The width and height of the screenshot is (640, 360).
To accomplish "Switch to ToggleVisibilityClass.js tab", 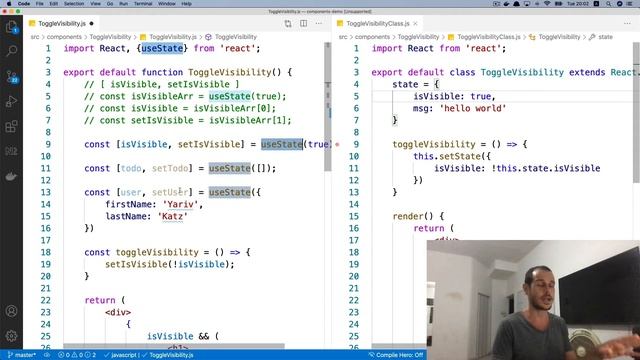I will (378, 24).
